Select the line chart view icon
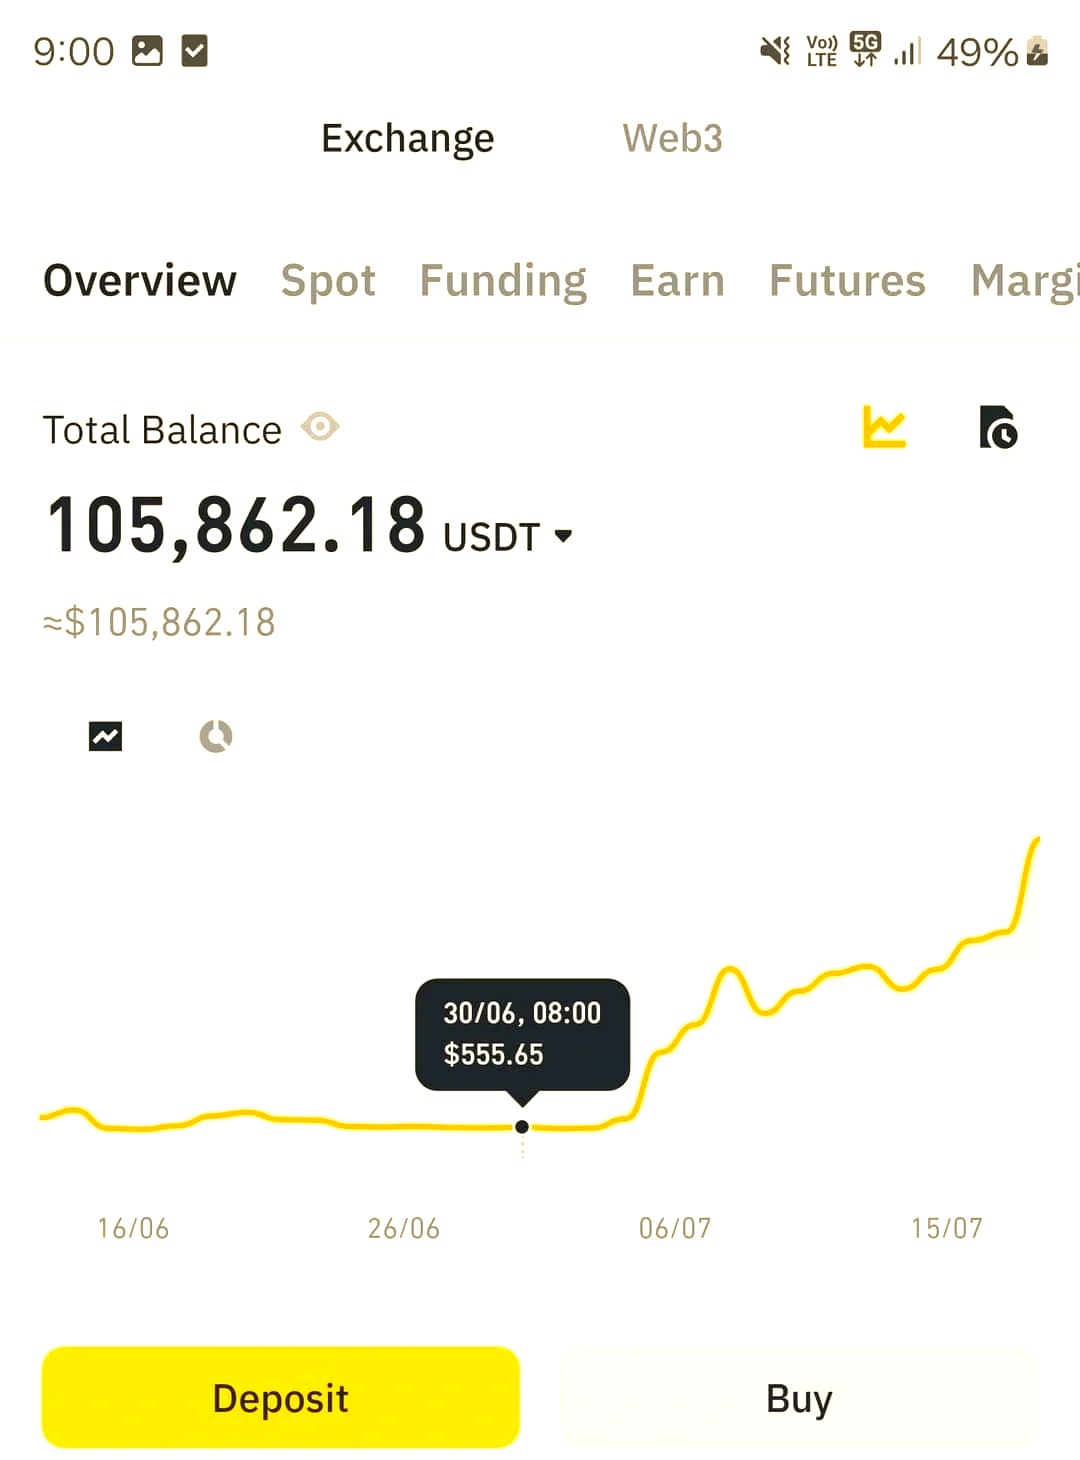Viewport: 1080px width, 1460px height. pyautogui.click(x=105, y=736)
